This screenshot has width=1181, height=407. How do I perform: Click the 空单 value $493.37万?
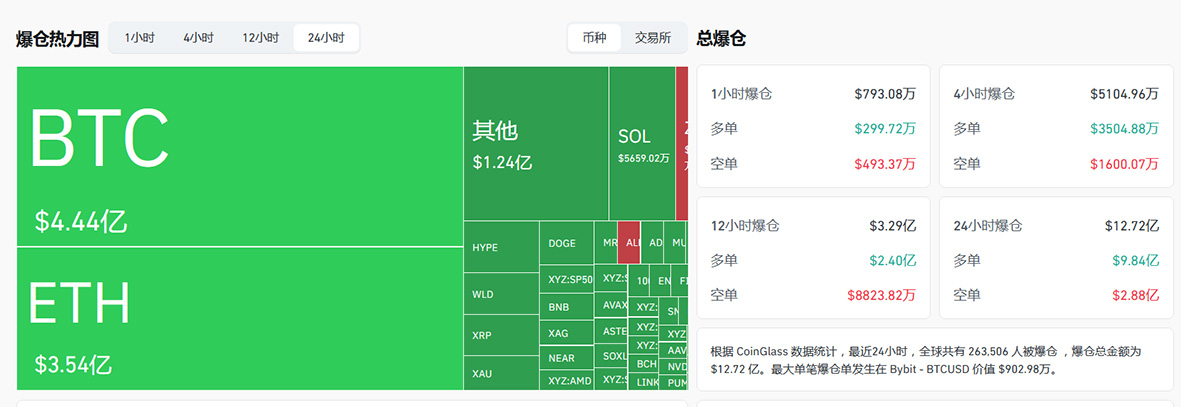(885, 164)
